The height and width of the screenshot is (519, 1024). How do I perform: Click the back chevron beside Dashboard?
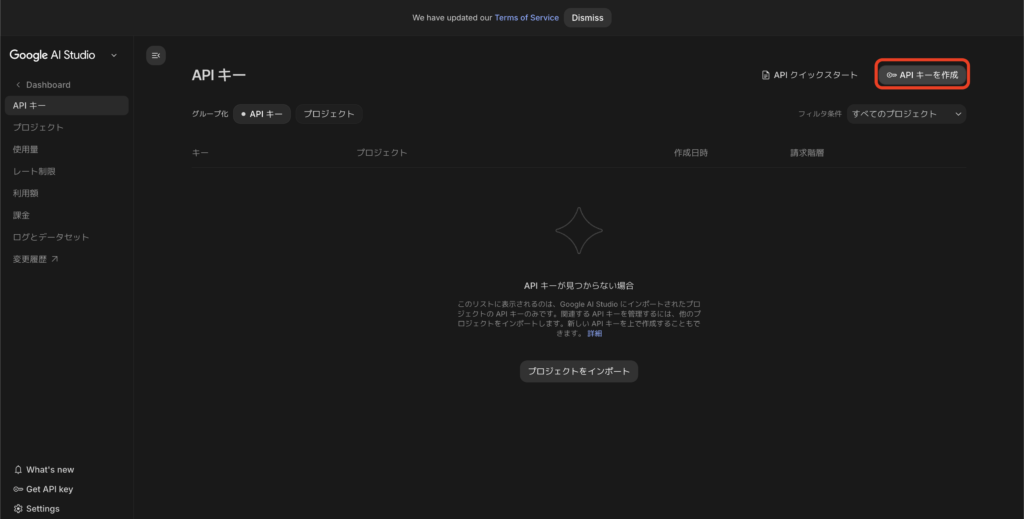tap(18, 85)
